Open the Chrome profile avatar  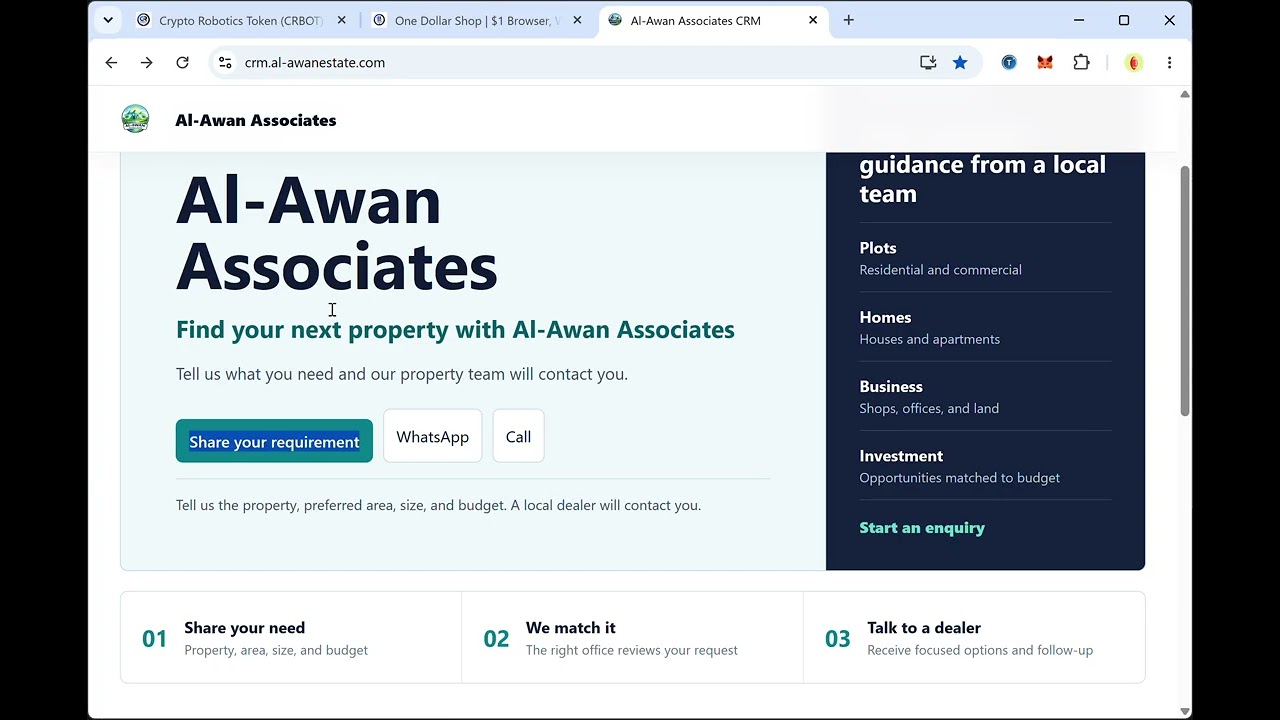pos(1134,62)
